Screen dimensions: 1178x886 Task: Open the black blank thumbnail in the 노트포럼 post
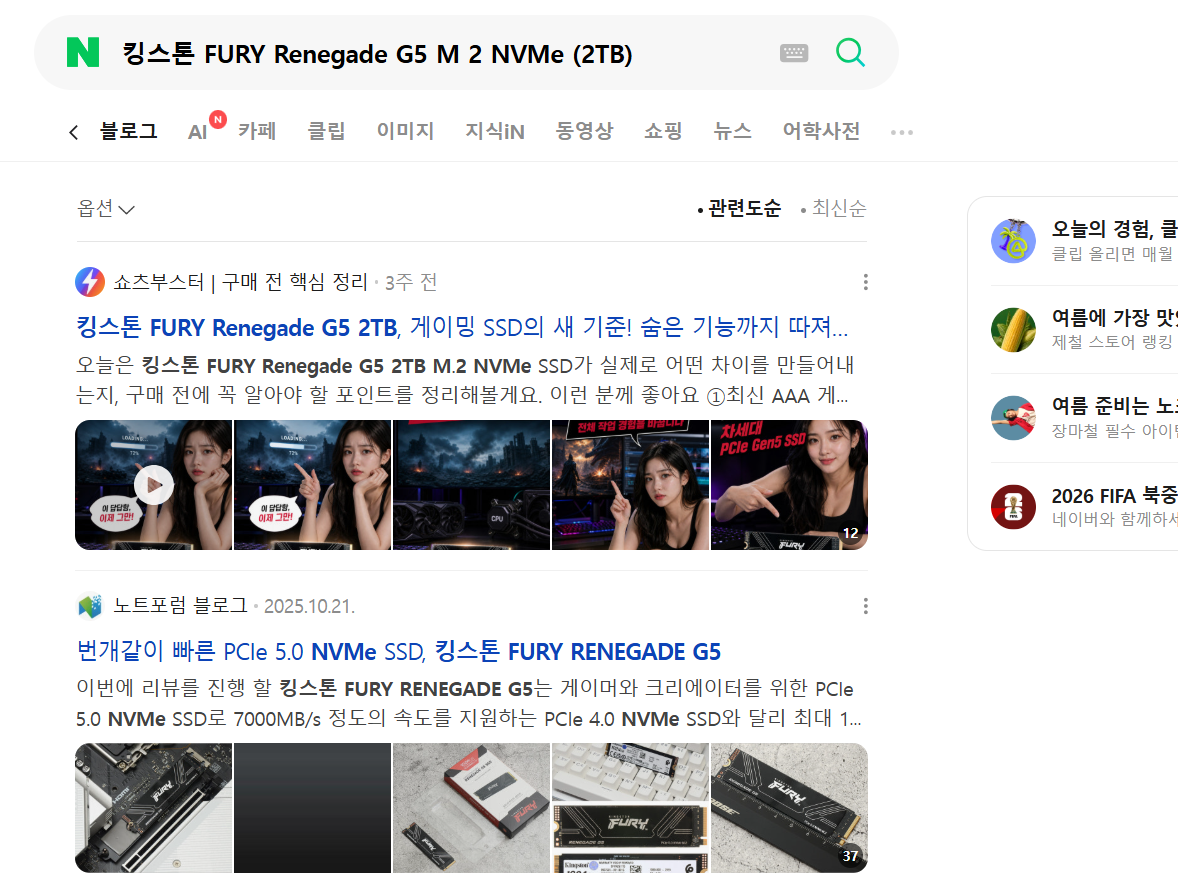click(x=313, y=808)
